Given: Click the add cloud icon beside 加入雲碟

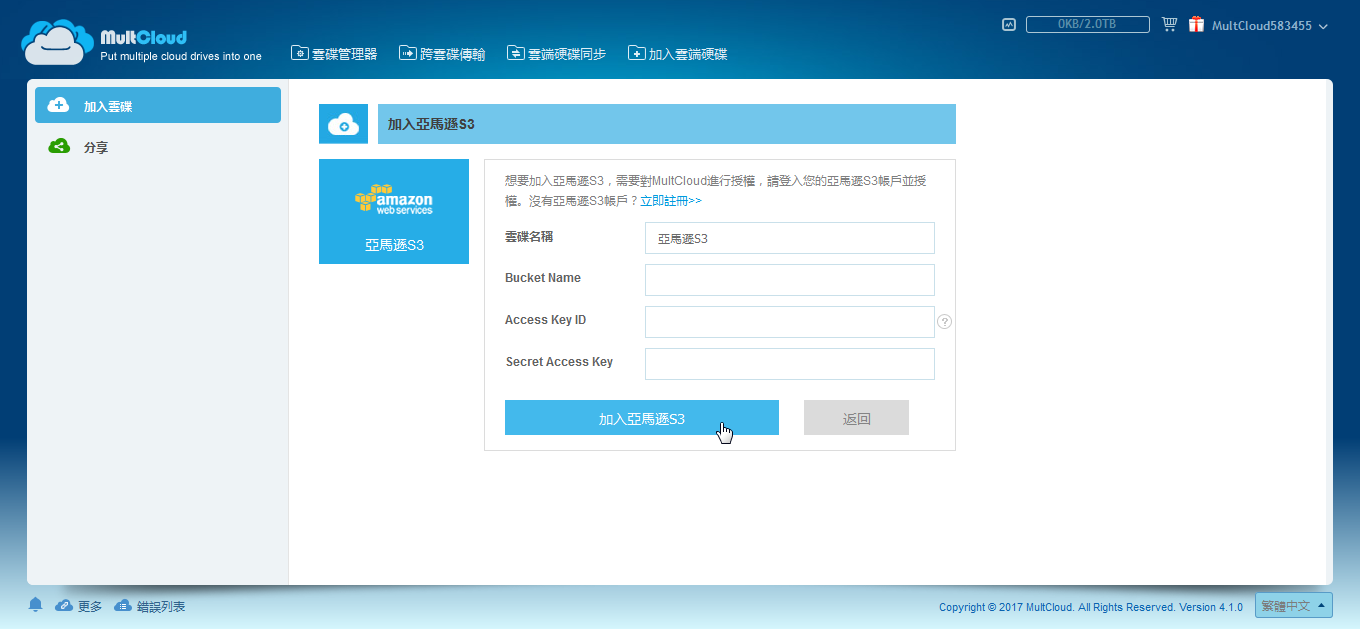Looking at the screenshot, I should coord(59,105).
